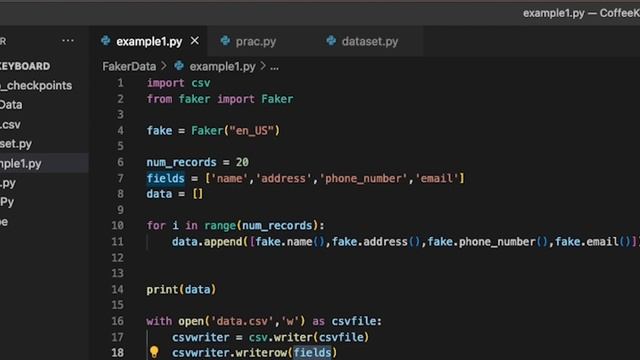This screenshot has width=640, height=360.
Task: Click 'csvwriter.writerow' on line 18
Action: coord(229,353)
